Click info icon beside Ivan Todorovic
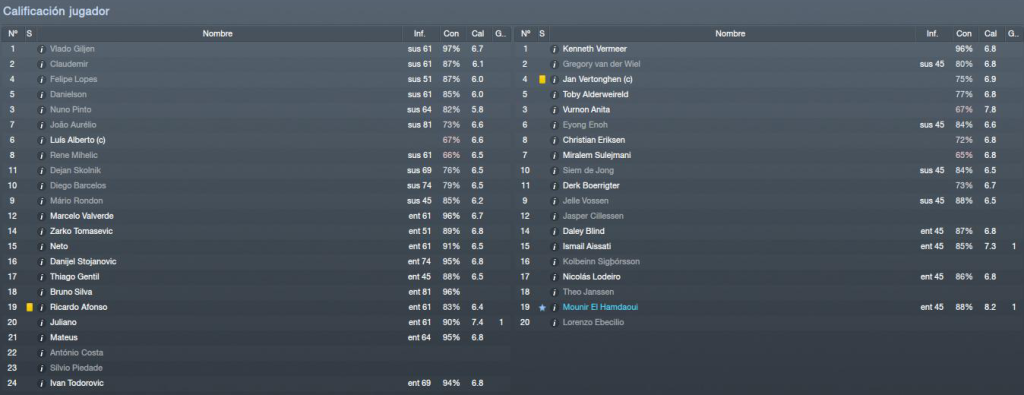The width and height of the screenshot is (1024, 395). [x=42, y=383]
